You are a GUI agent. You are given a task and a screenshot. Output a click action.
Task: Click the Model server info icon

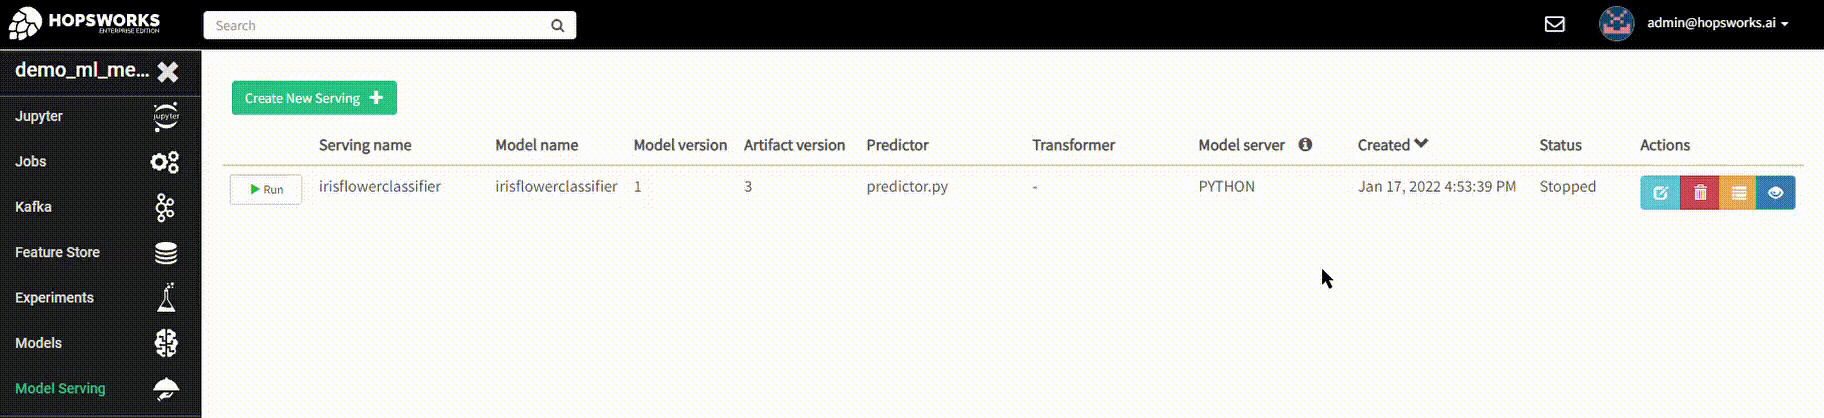(x=1305, y=144)
